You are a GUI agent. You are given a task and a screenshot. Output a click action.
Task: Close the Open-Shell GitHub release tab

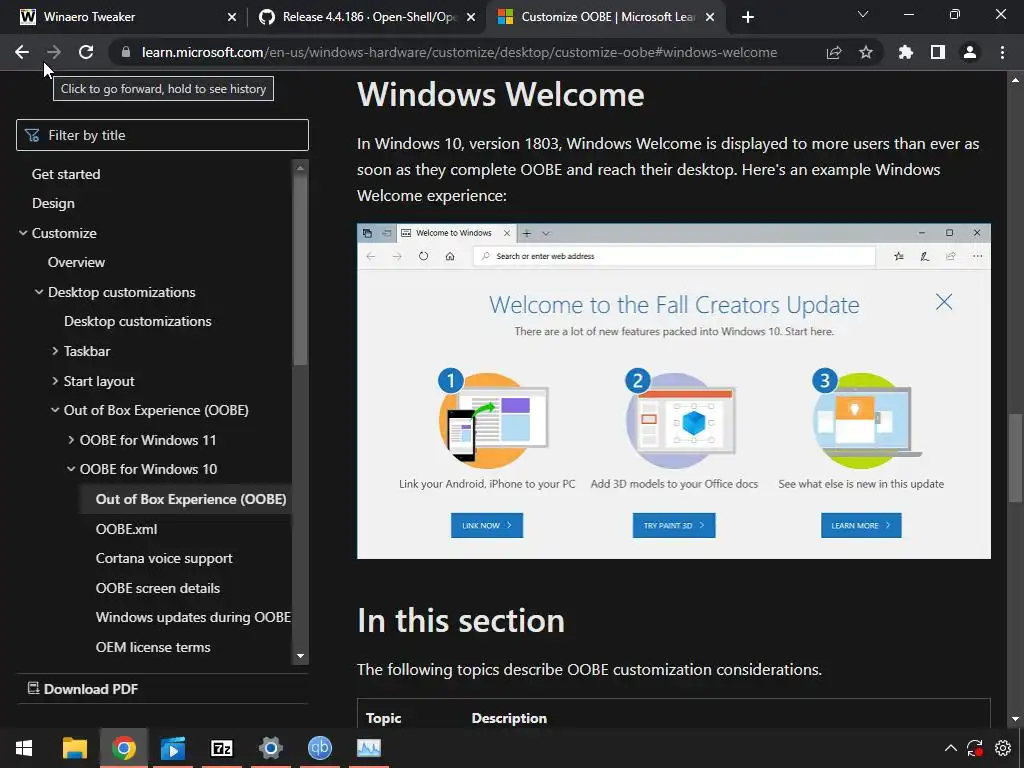[471, 18]
